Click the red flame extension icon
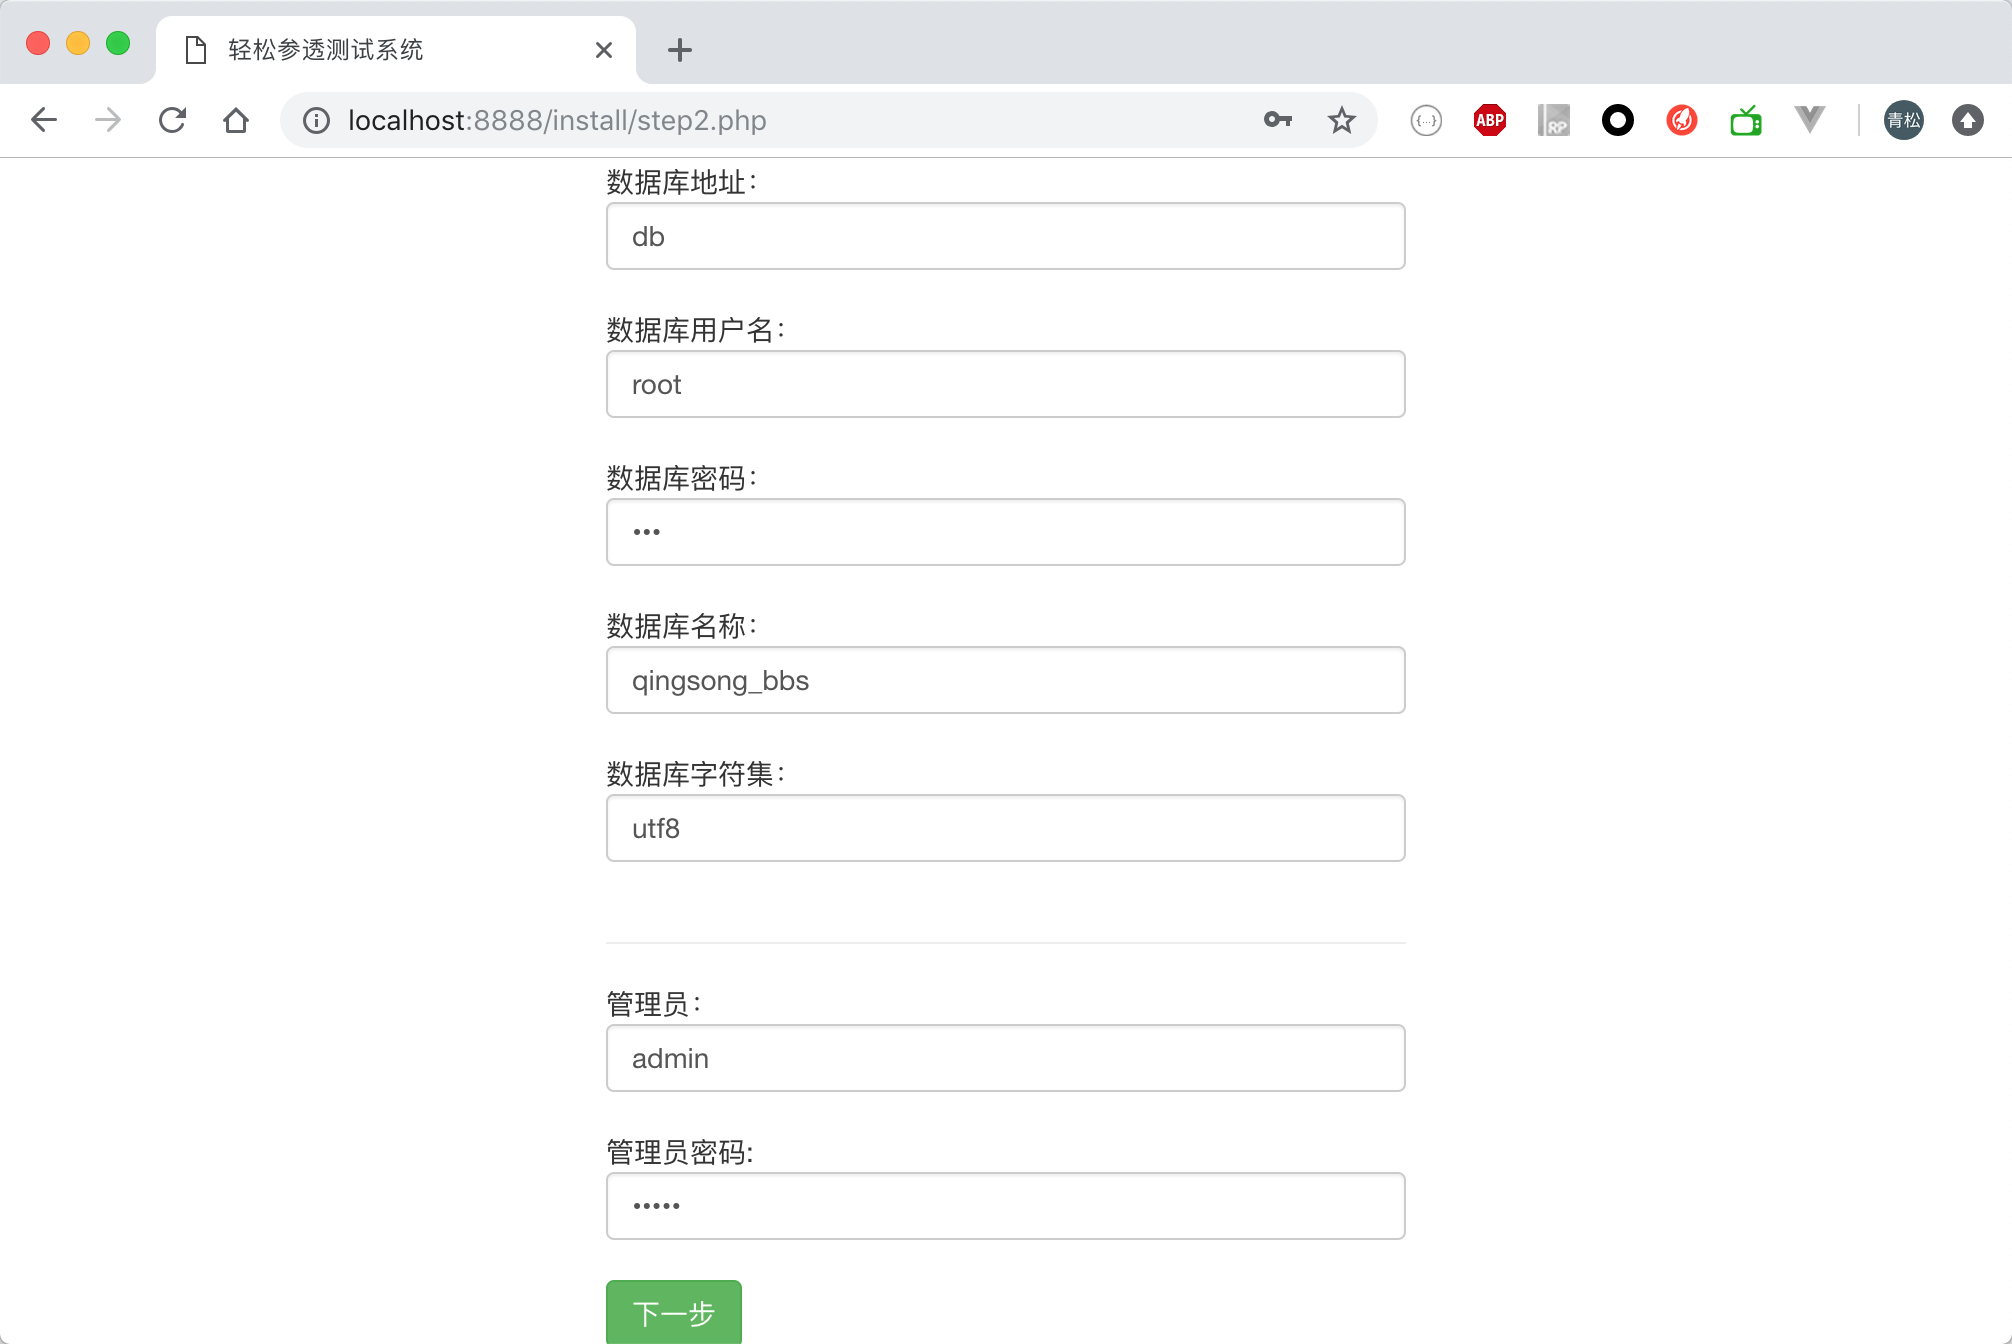Screen dimensions: 2012x1344 1681,120
